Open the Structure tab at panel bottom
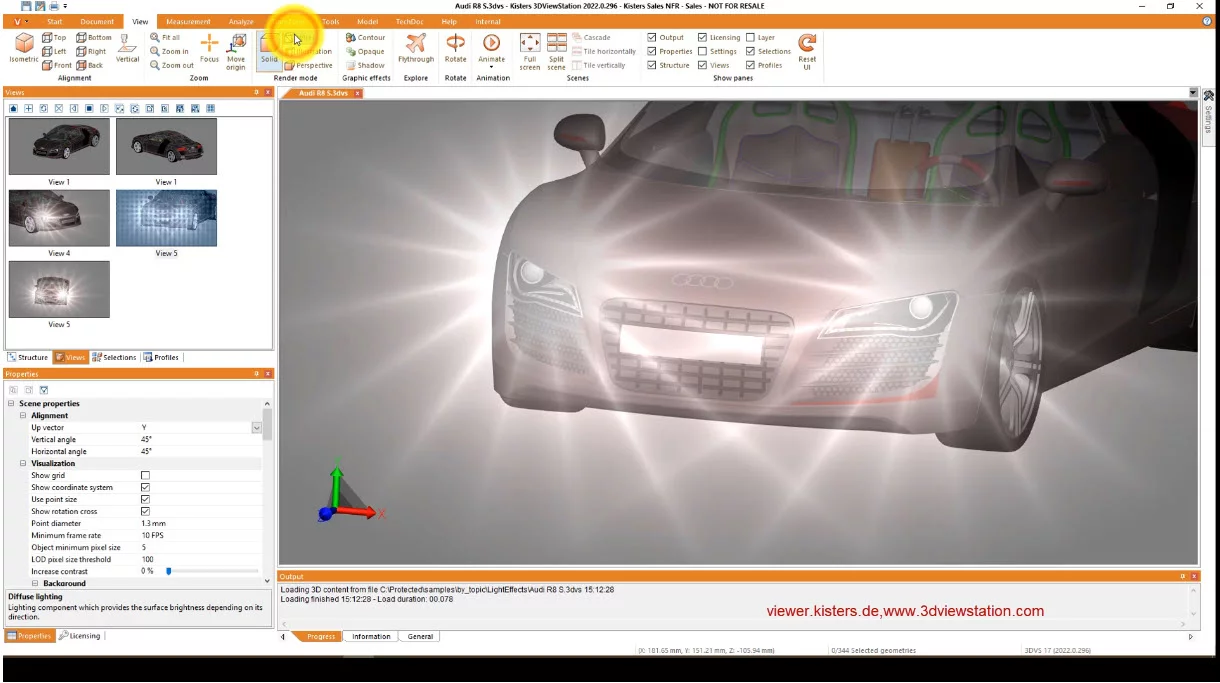1220x683 pixels. pos(27,357)
